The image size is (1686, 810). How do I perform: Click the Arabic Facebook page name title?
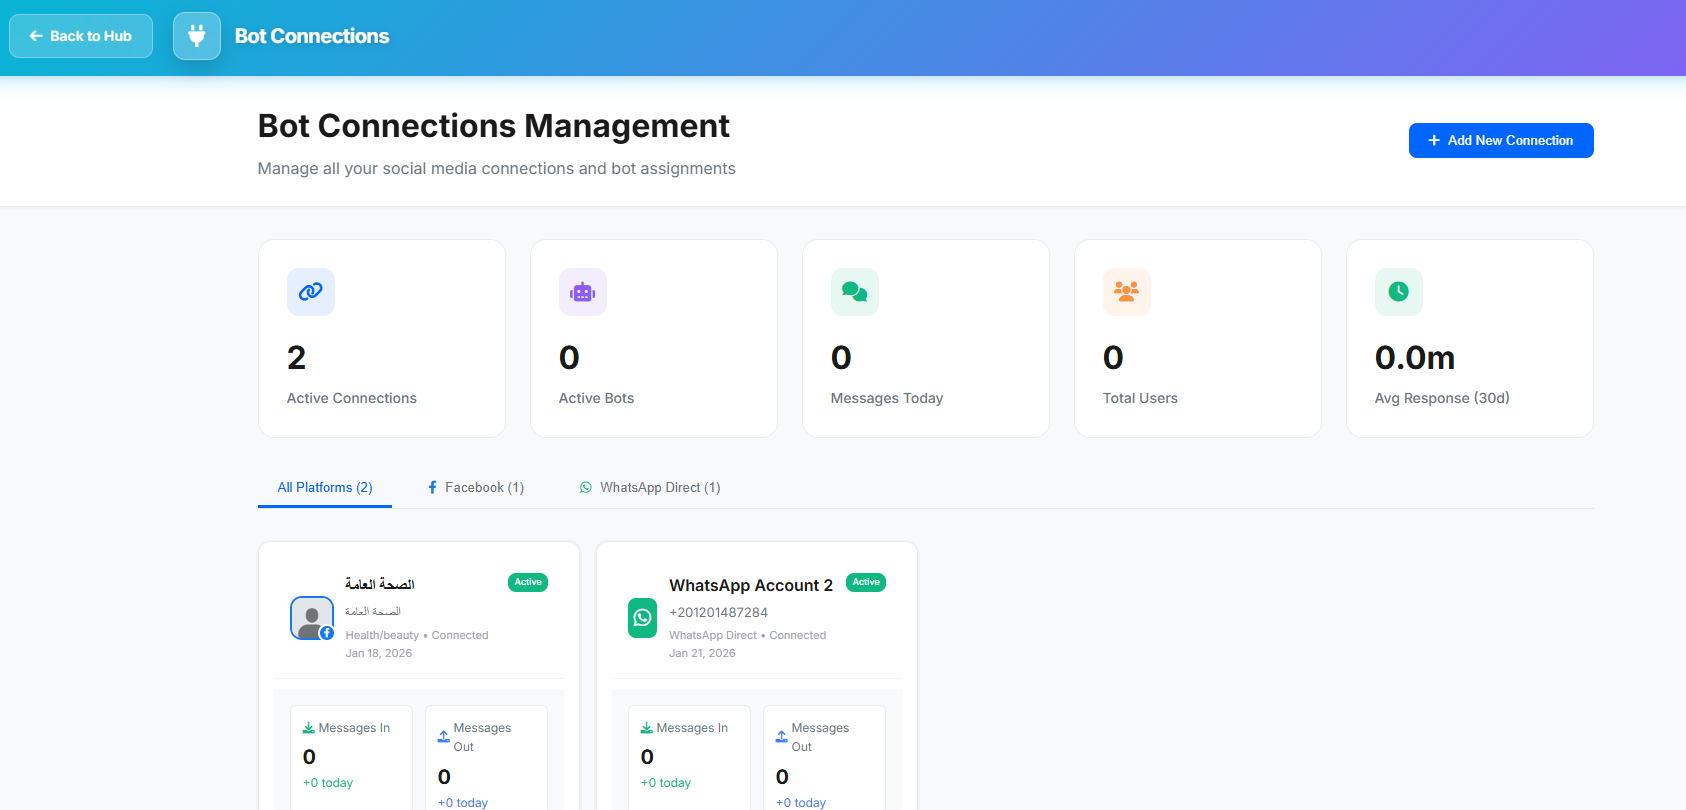tap(380, 584)
